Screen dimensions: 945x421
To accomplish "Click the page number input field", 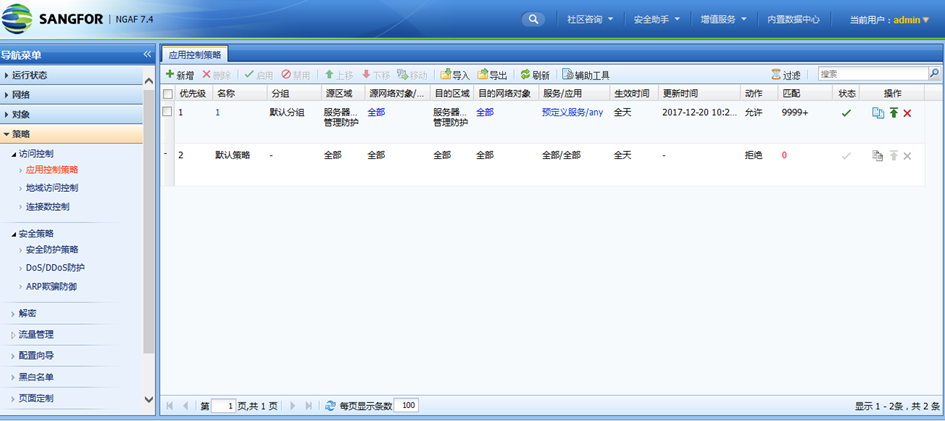I will click(224, 406).
